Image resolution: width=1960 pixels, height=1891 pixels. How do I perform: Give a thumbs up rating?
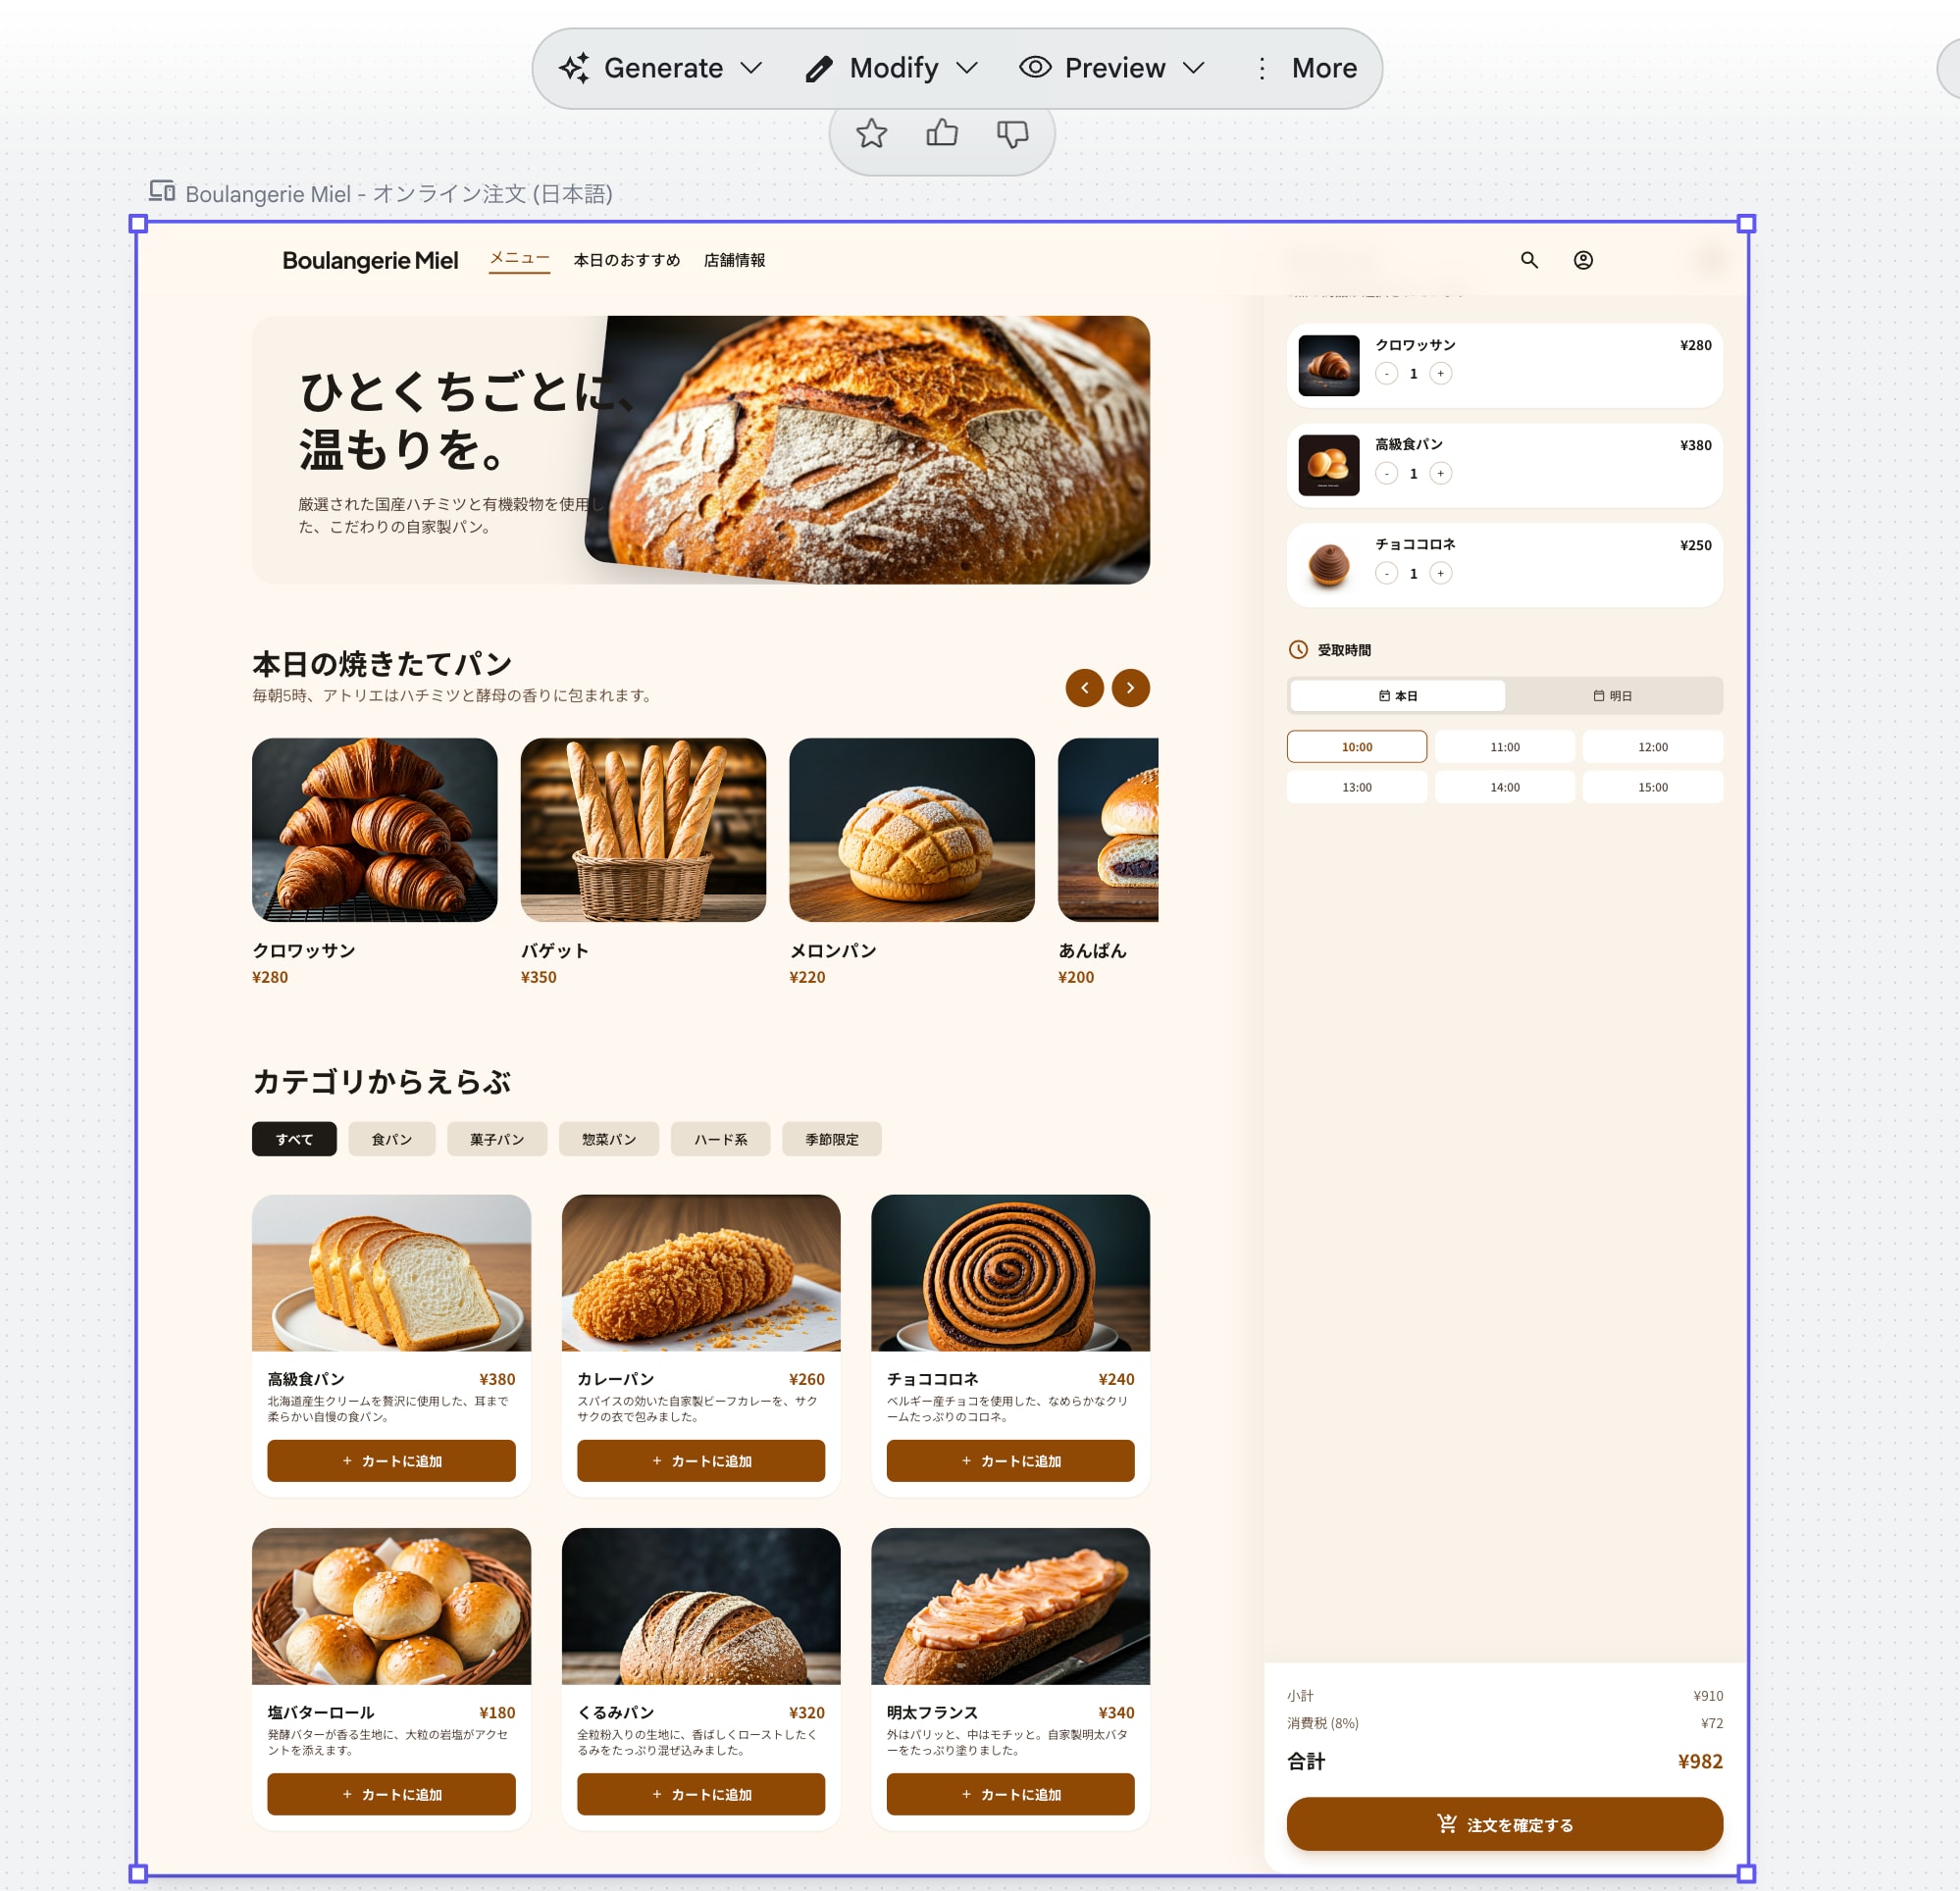pos(941,133)
